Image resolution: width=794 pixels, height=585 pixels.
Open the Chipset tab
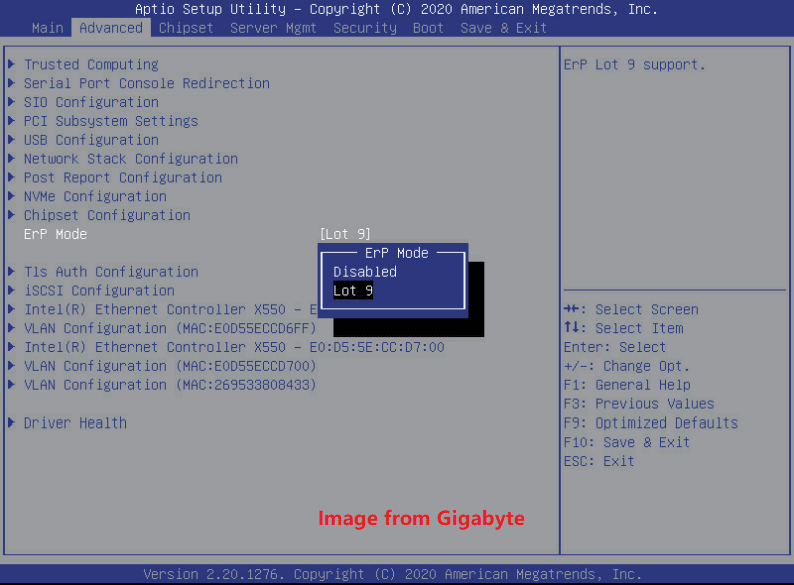pyautogui.click(x=186, y=28)
